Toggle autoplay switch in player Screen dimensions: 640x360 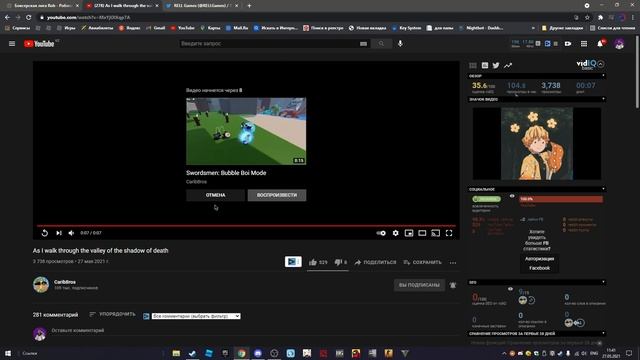(381, 233)
